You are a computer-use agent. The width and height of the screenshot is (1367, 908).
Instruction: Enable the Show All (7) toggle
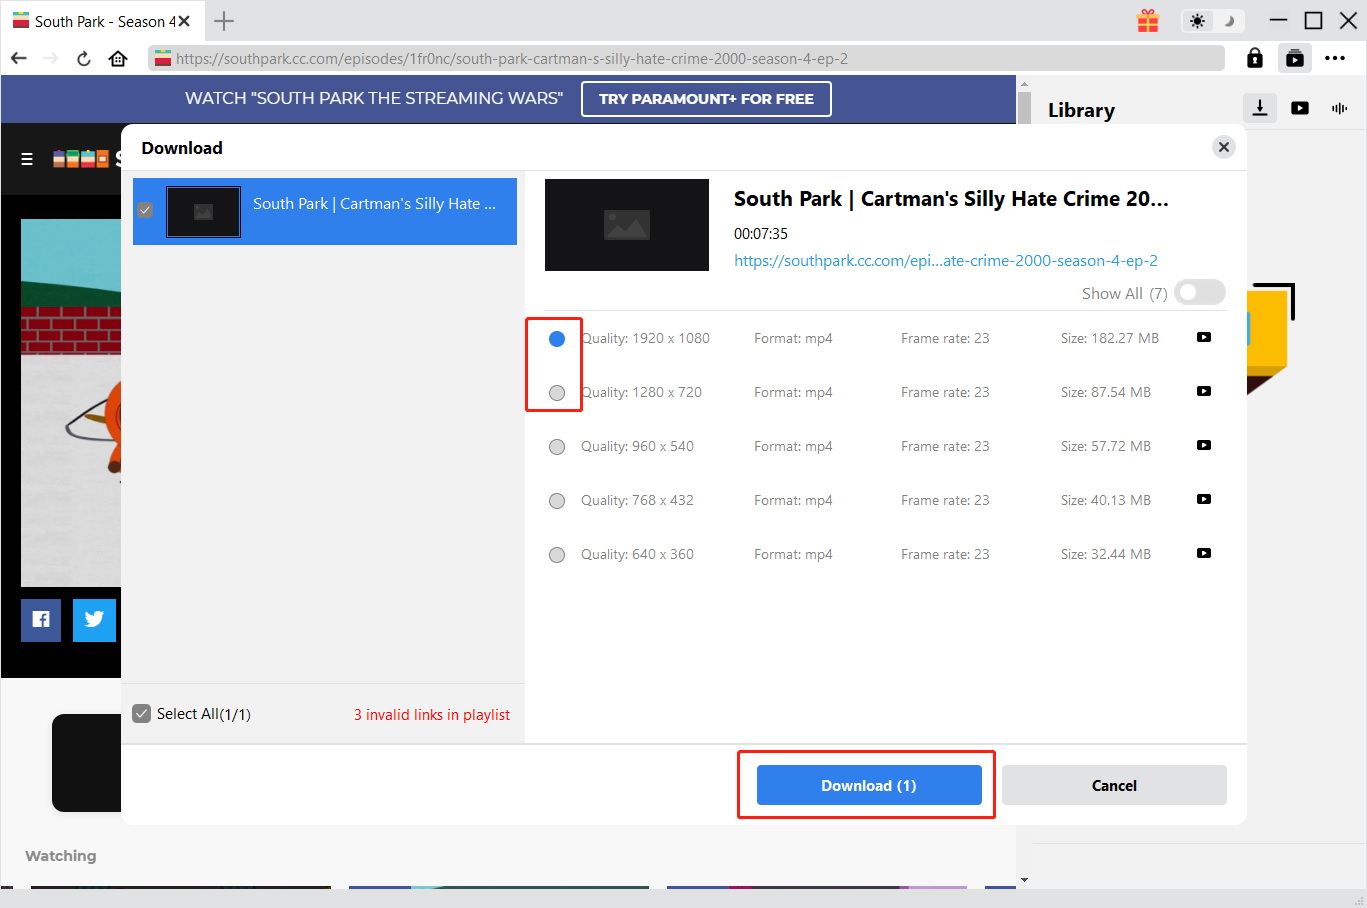(x=1200, y=292)
